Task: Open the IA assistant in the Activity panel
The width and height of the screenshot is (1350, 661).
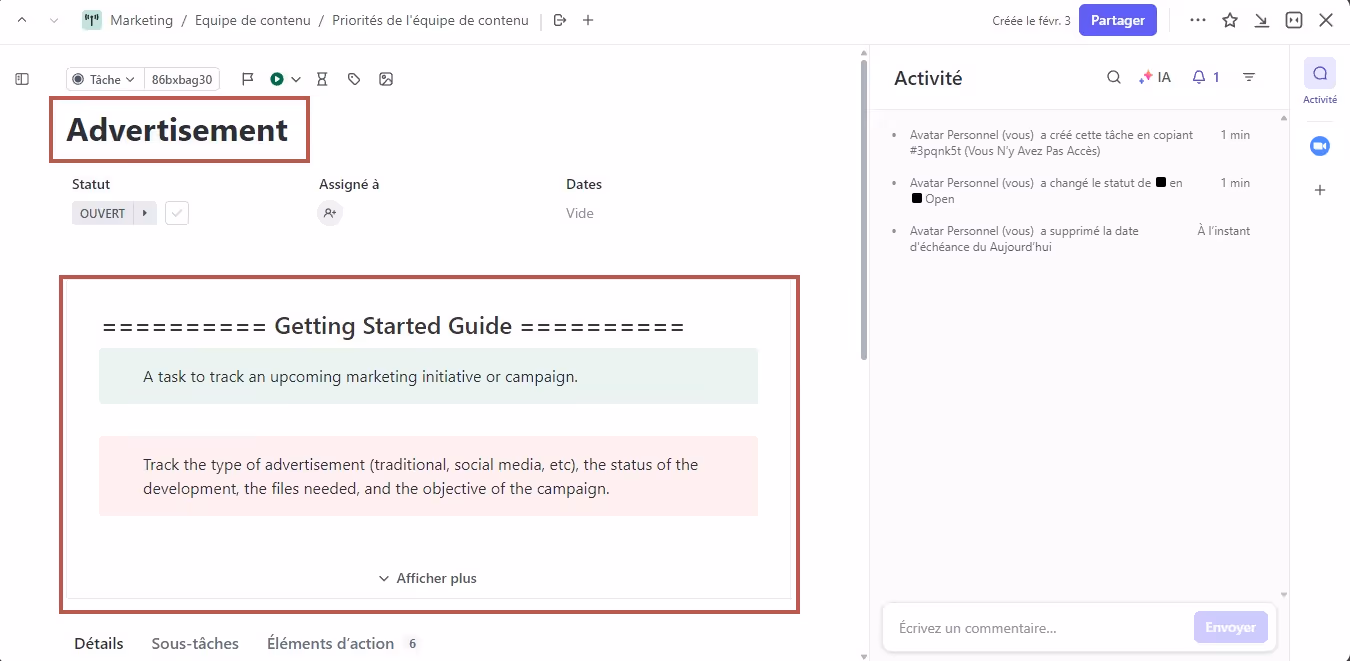Action: click(x=1155, y=77)
